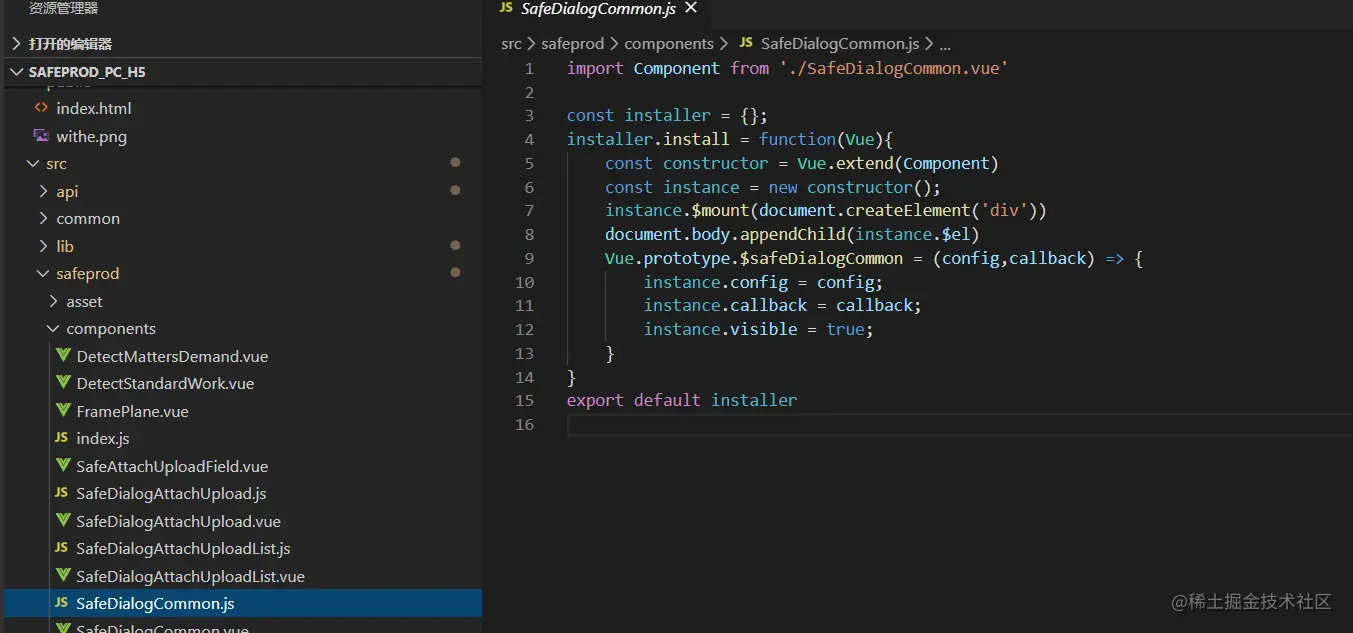Open index.html in the explorer
The width and height of the screenshot is (1353, 633).
coord(94,108)
